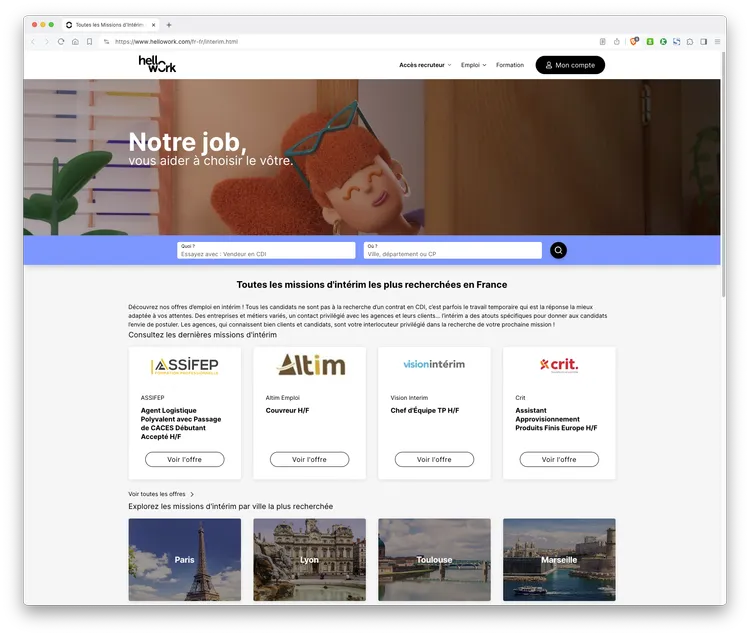Open Brave Shields lion icon
Screen dimensions: 750x636
tap(634, 42)
